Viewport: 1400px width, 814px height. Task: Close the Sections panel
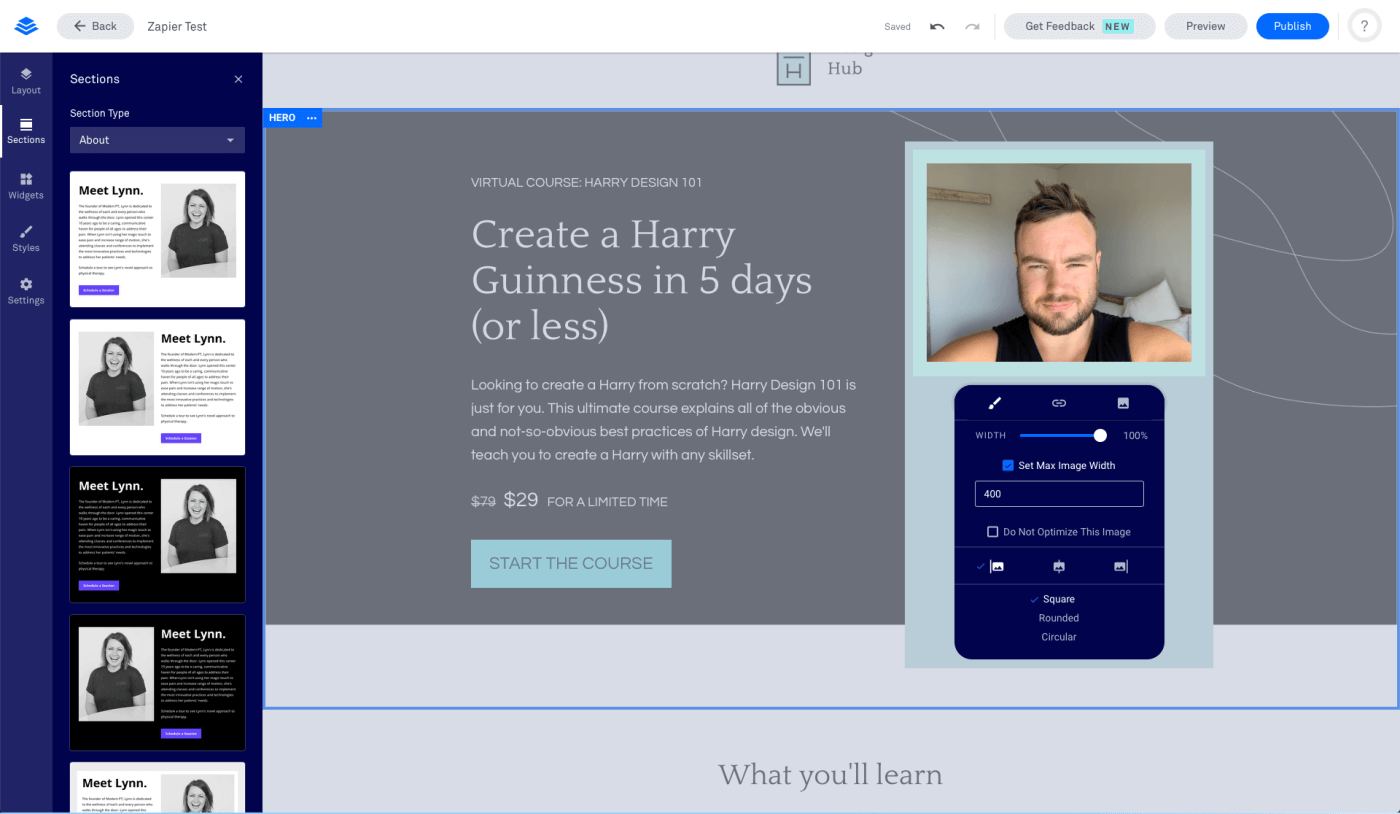[238, 79]
